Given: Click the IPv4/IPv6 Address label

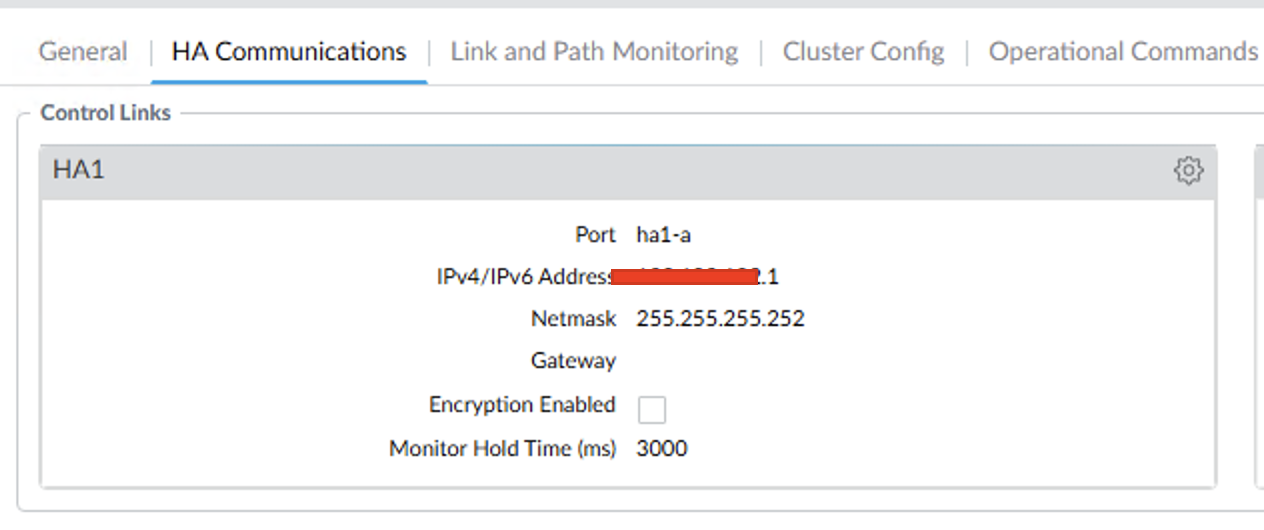Looking at the screenshot, I should pos(524,277).
